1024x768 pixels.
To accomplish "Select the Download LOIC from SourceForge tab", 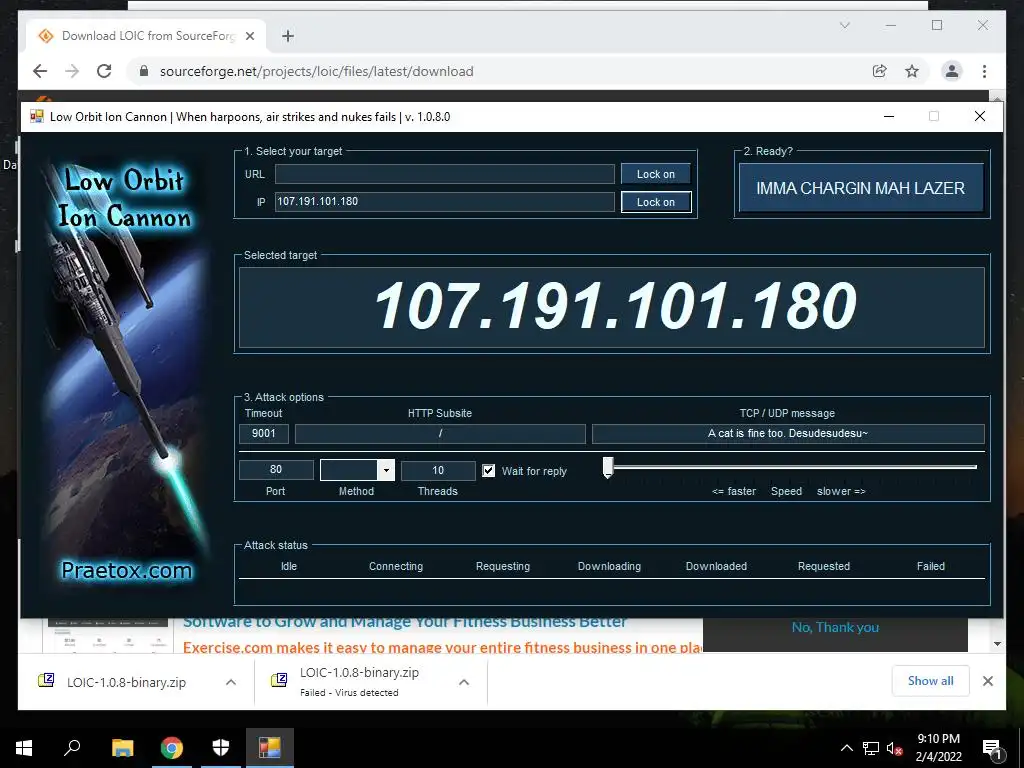I will pos(146,36).
